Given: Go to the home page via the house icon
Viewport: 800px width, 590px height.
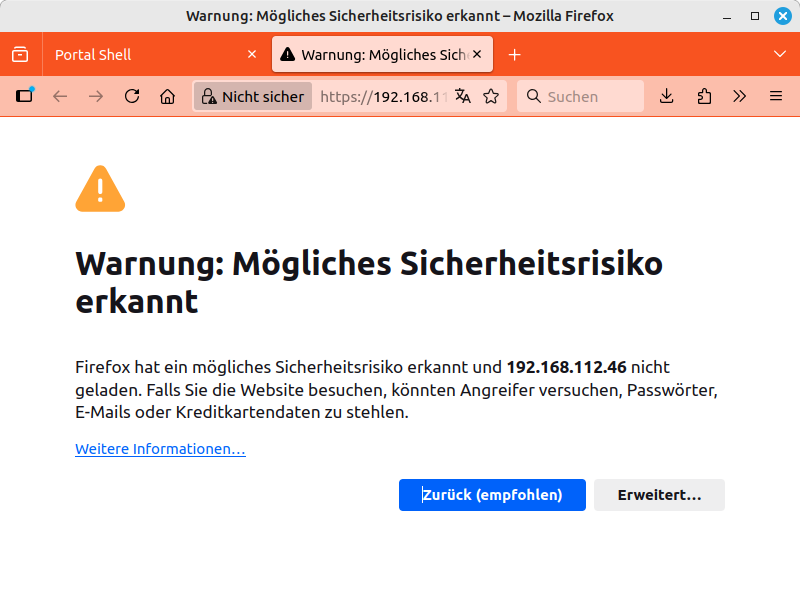Looking at the screenshot, I should [x=168, y=97].
